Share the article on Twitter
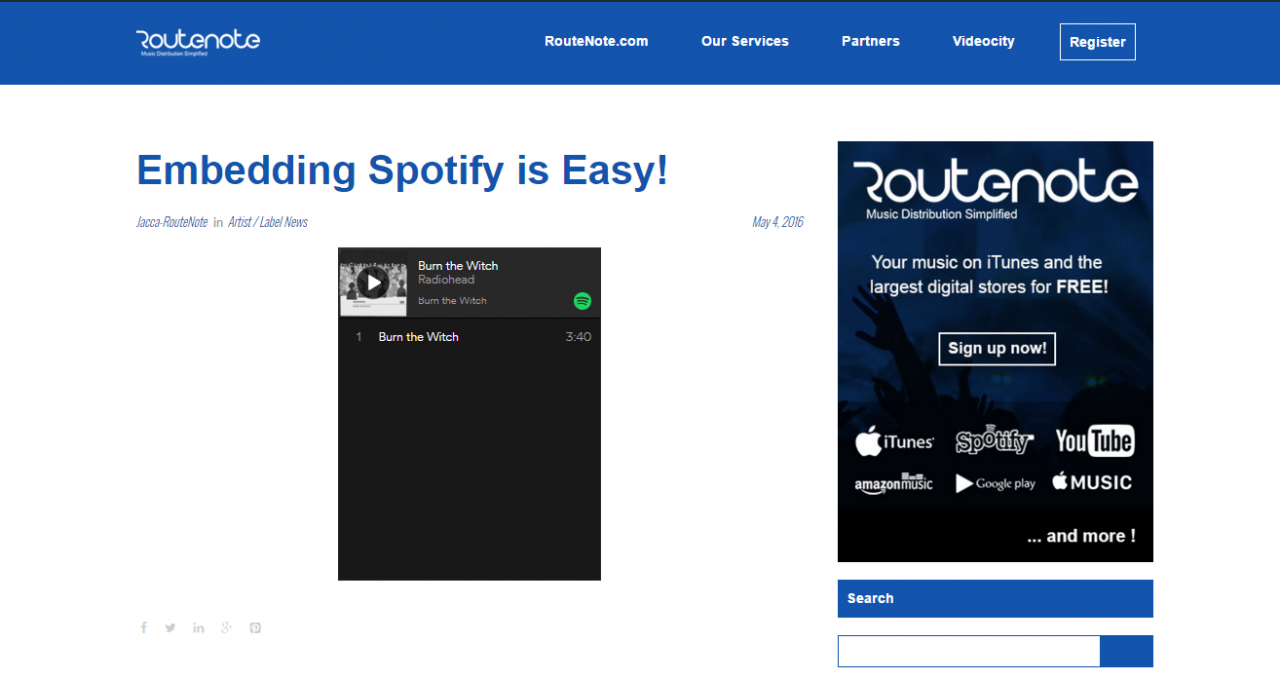 [170, 627]
